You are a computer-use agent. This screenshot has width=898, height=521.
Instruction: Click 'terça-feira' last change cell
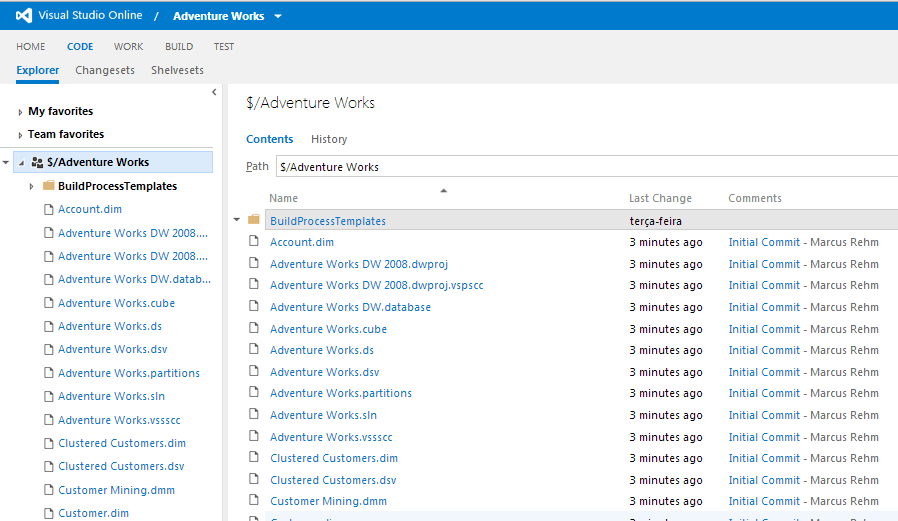tap(655, 221)
